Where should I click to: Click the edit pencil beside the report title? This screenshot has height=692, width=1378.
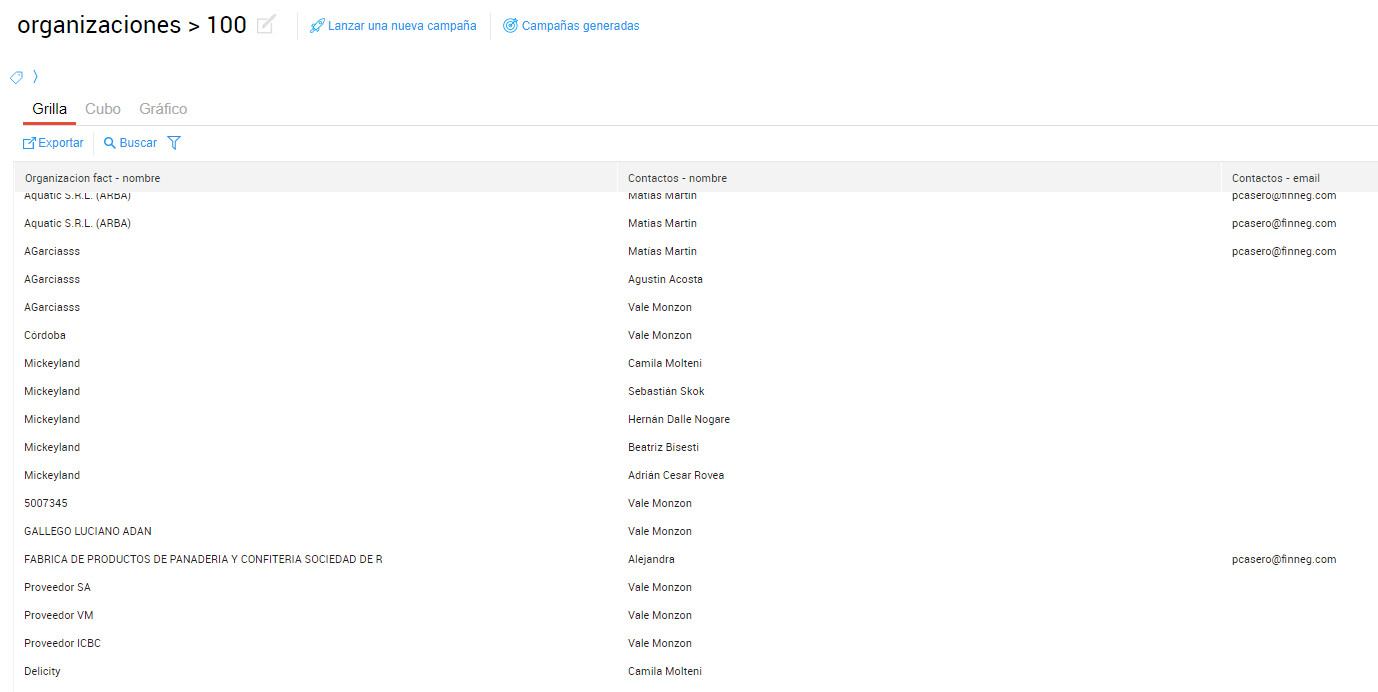265,26
